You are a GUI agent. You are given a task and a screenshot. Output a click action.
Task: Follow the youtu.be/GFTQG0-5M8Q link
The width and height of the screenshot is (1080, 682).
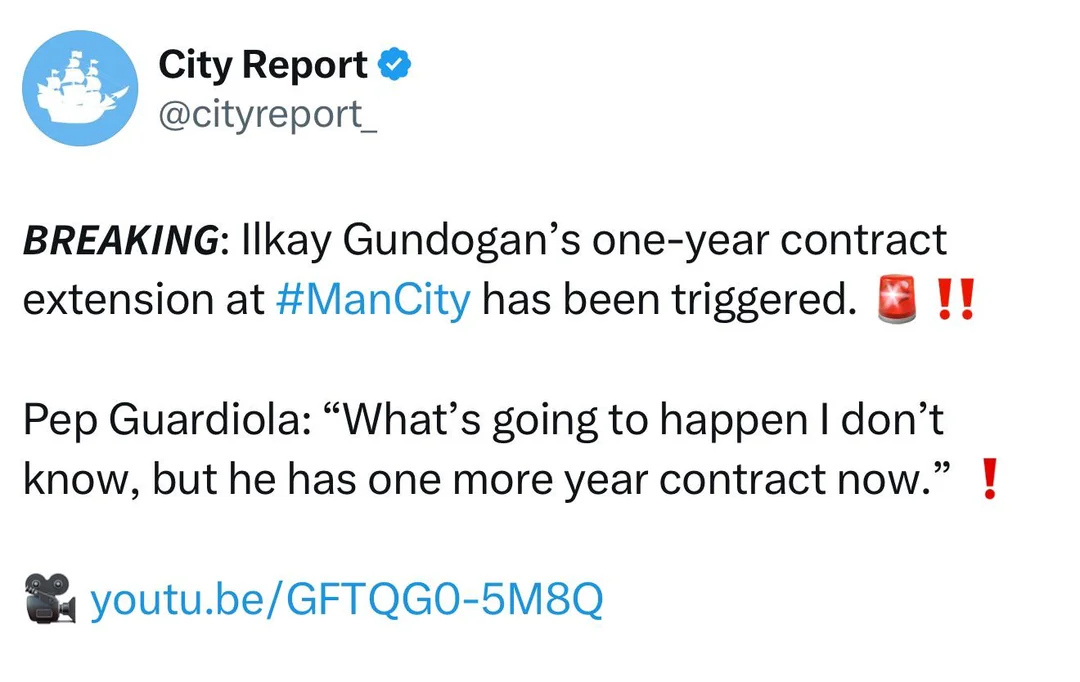click(x=347, y=598)
